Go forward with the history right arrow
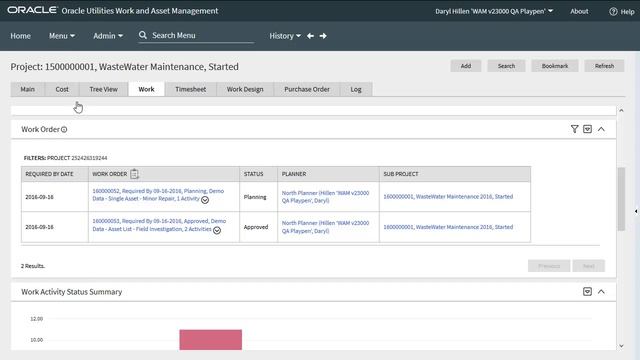Viewport: 640px width, 360px height. click(323, 36)
